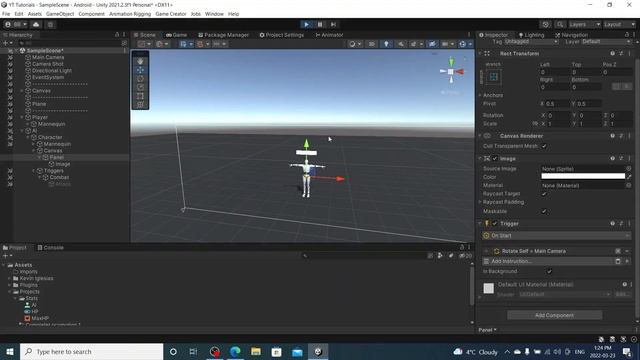Open Rect Transform preset settings icon
Image resolution: width=640 pixels, height=360 pixels.
coord(621,53)
